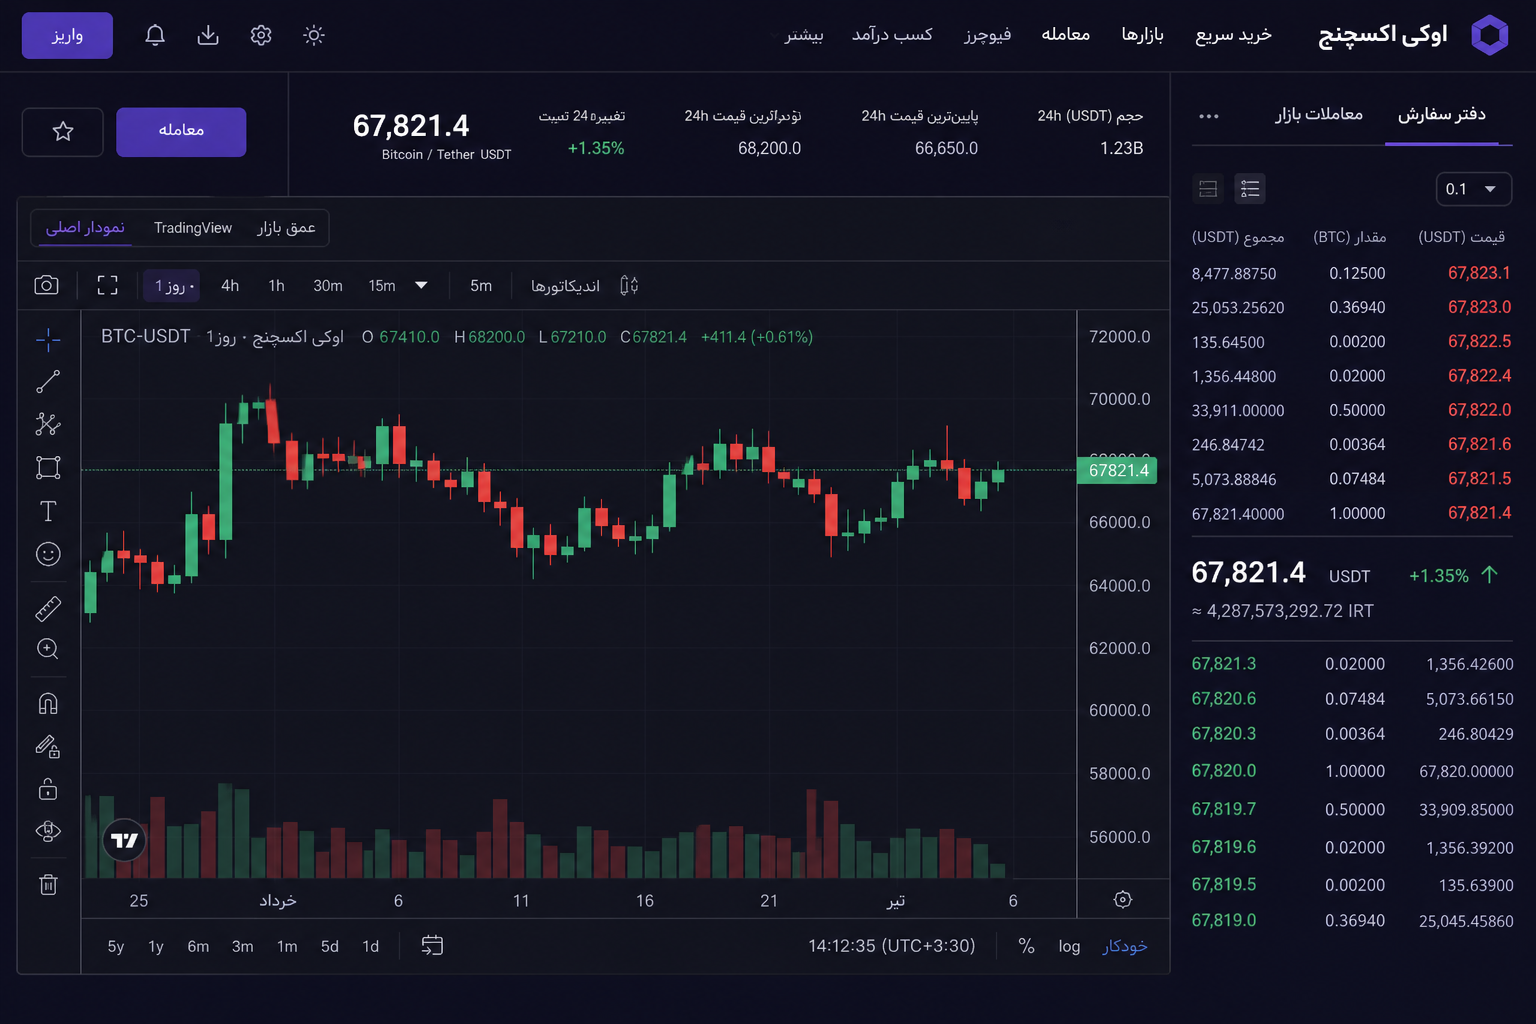The image size is (1536, 1024).
Task: Open timezone 14:12:35 (UTC+3:30) selector
Action: [892, 946]
